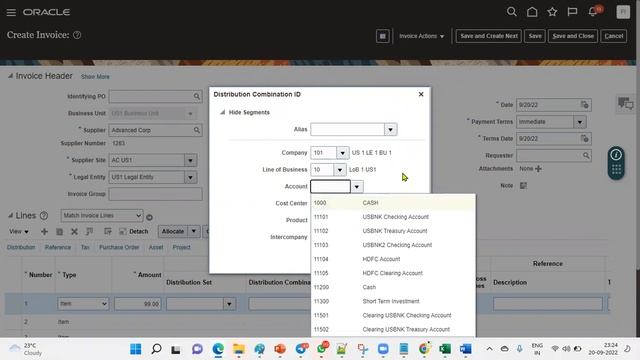Switch to the Distribution tab

click(21, 247)
